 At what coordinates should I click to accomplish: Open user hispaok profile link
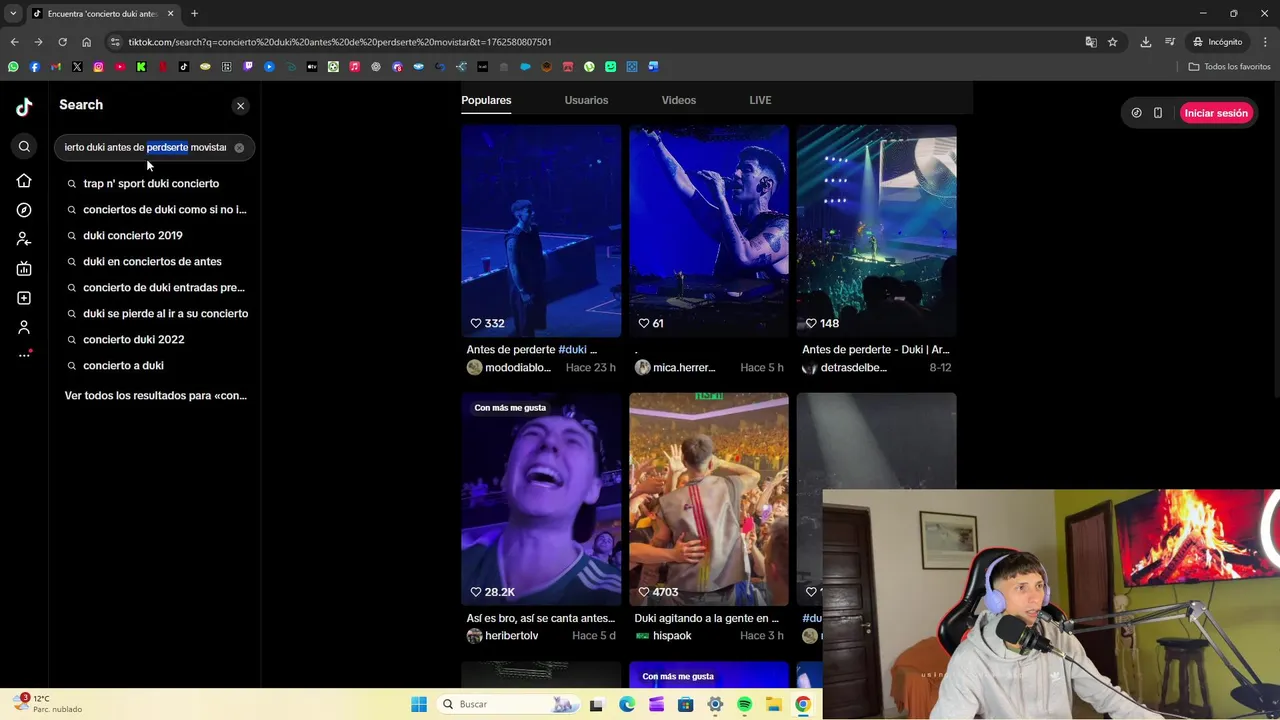[663, 636]
